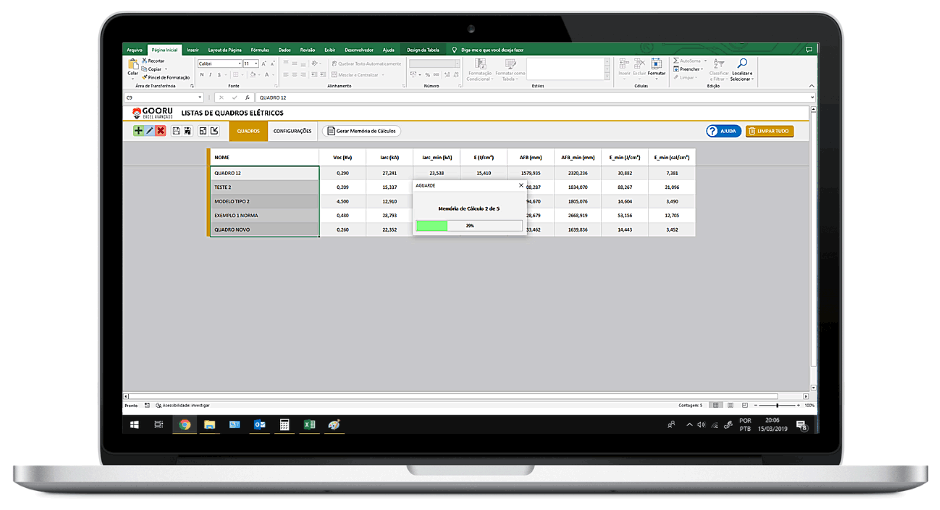Viewport: 940px width, 510px height.
Task: Open Google Chrome from the taskbar
Action: coord(184,425)
